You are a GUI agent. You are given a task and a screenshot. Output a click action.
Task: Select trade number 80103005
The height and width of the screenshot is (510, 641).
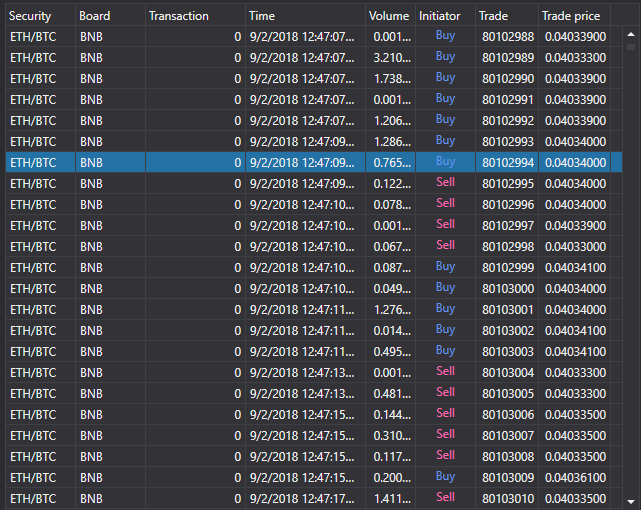click(508, 394)
